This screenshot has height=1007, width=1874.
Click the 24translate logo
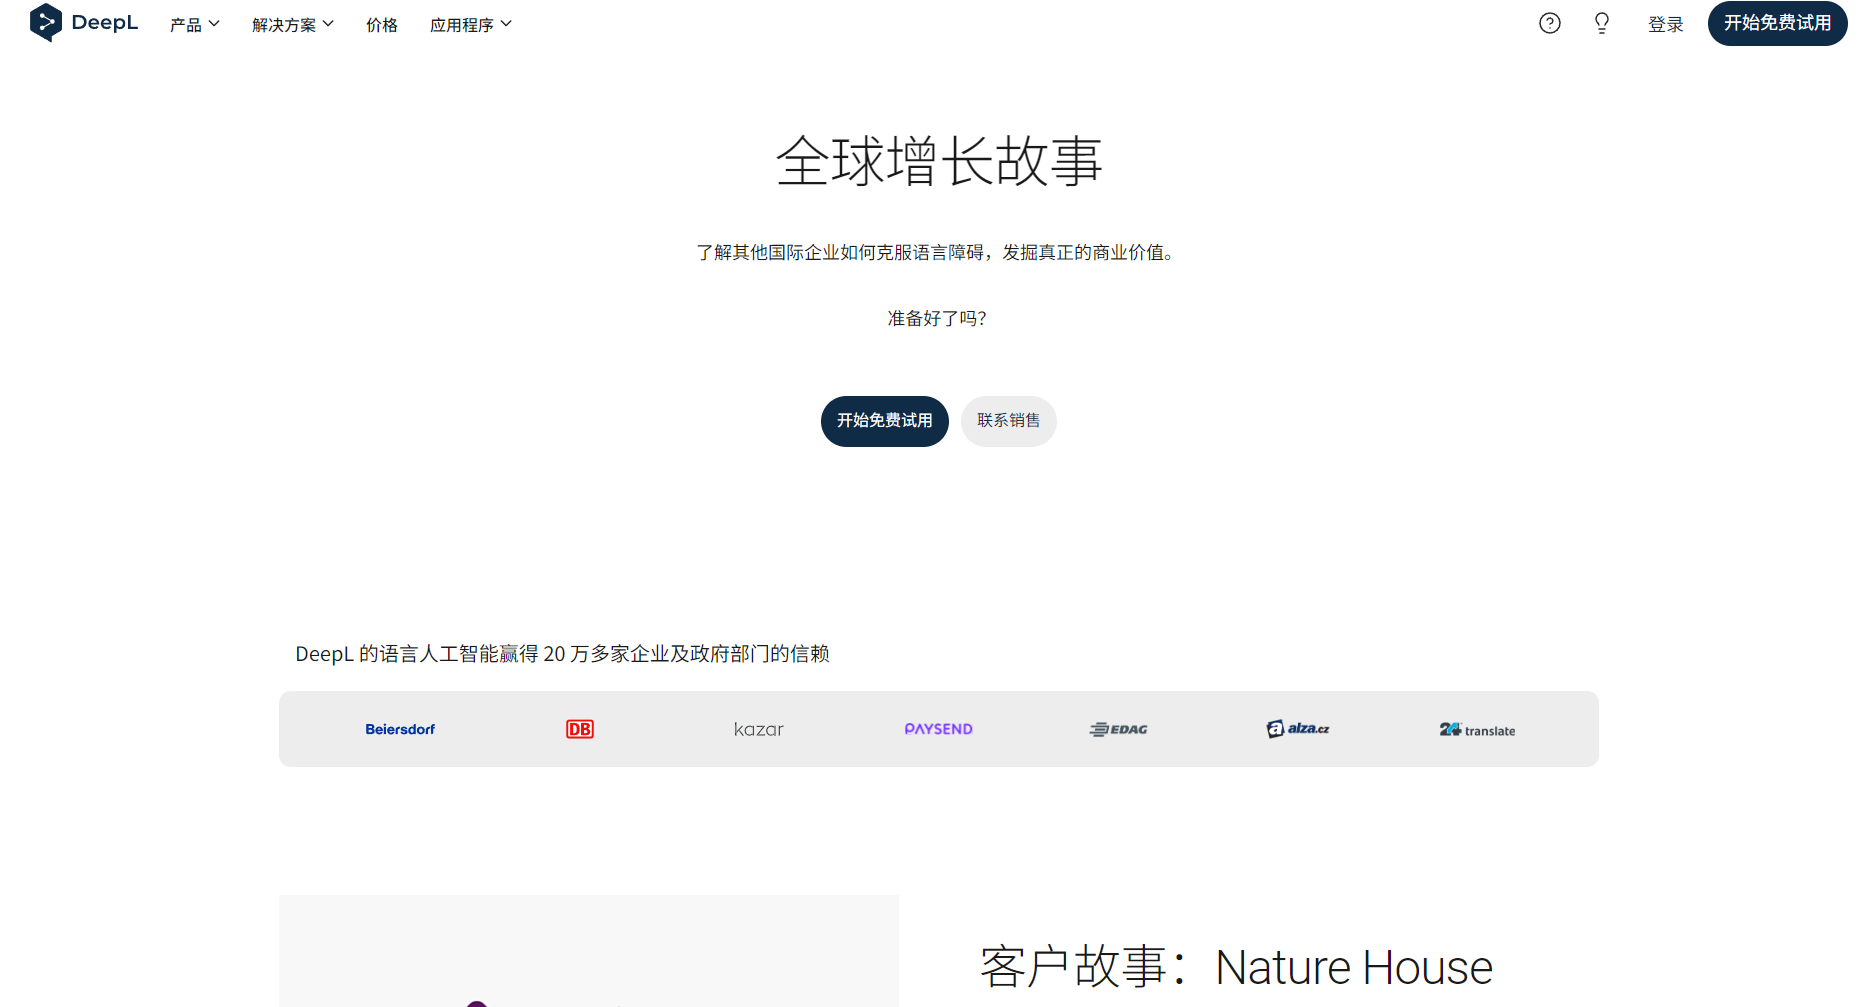pos(1476,730)
